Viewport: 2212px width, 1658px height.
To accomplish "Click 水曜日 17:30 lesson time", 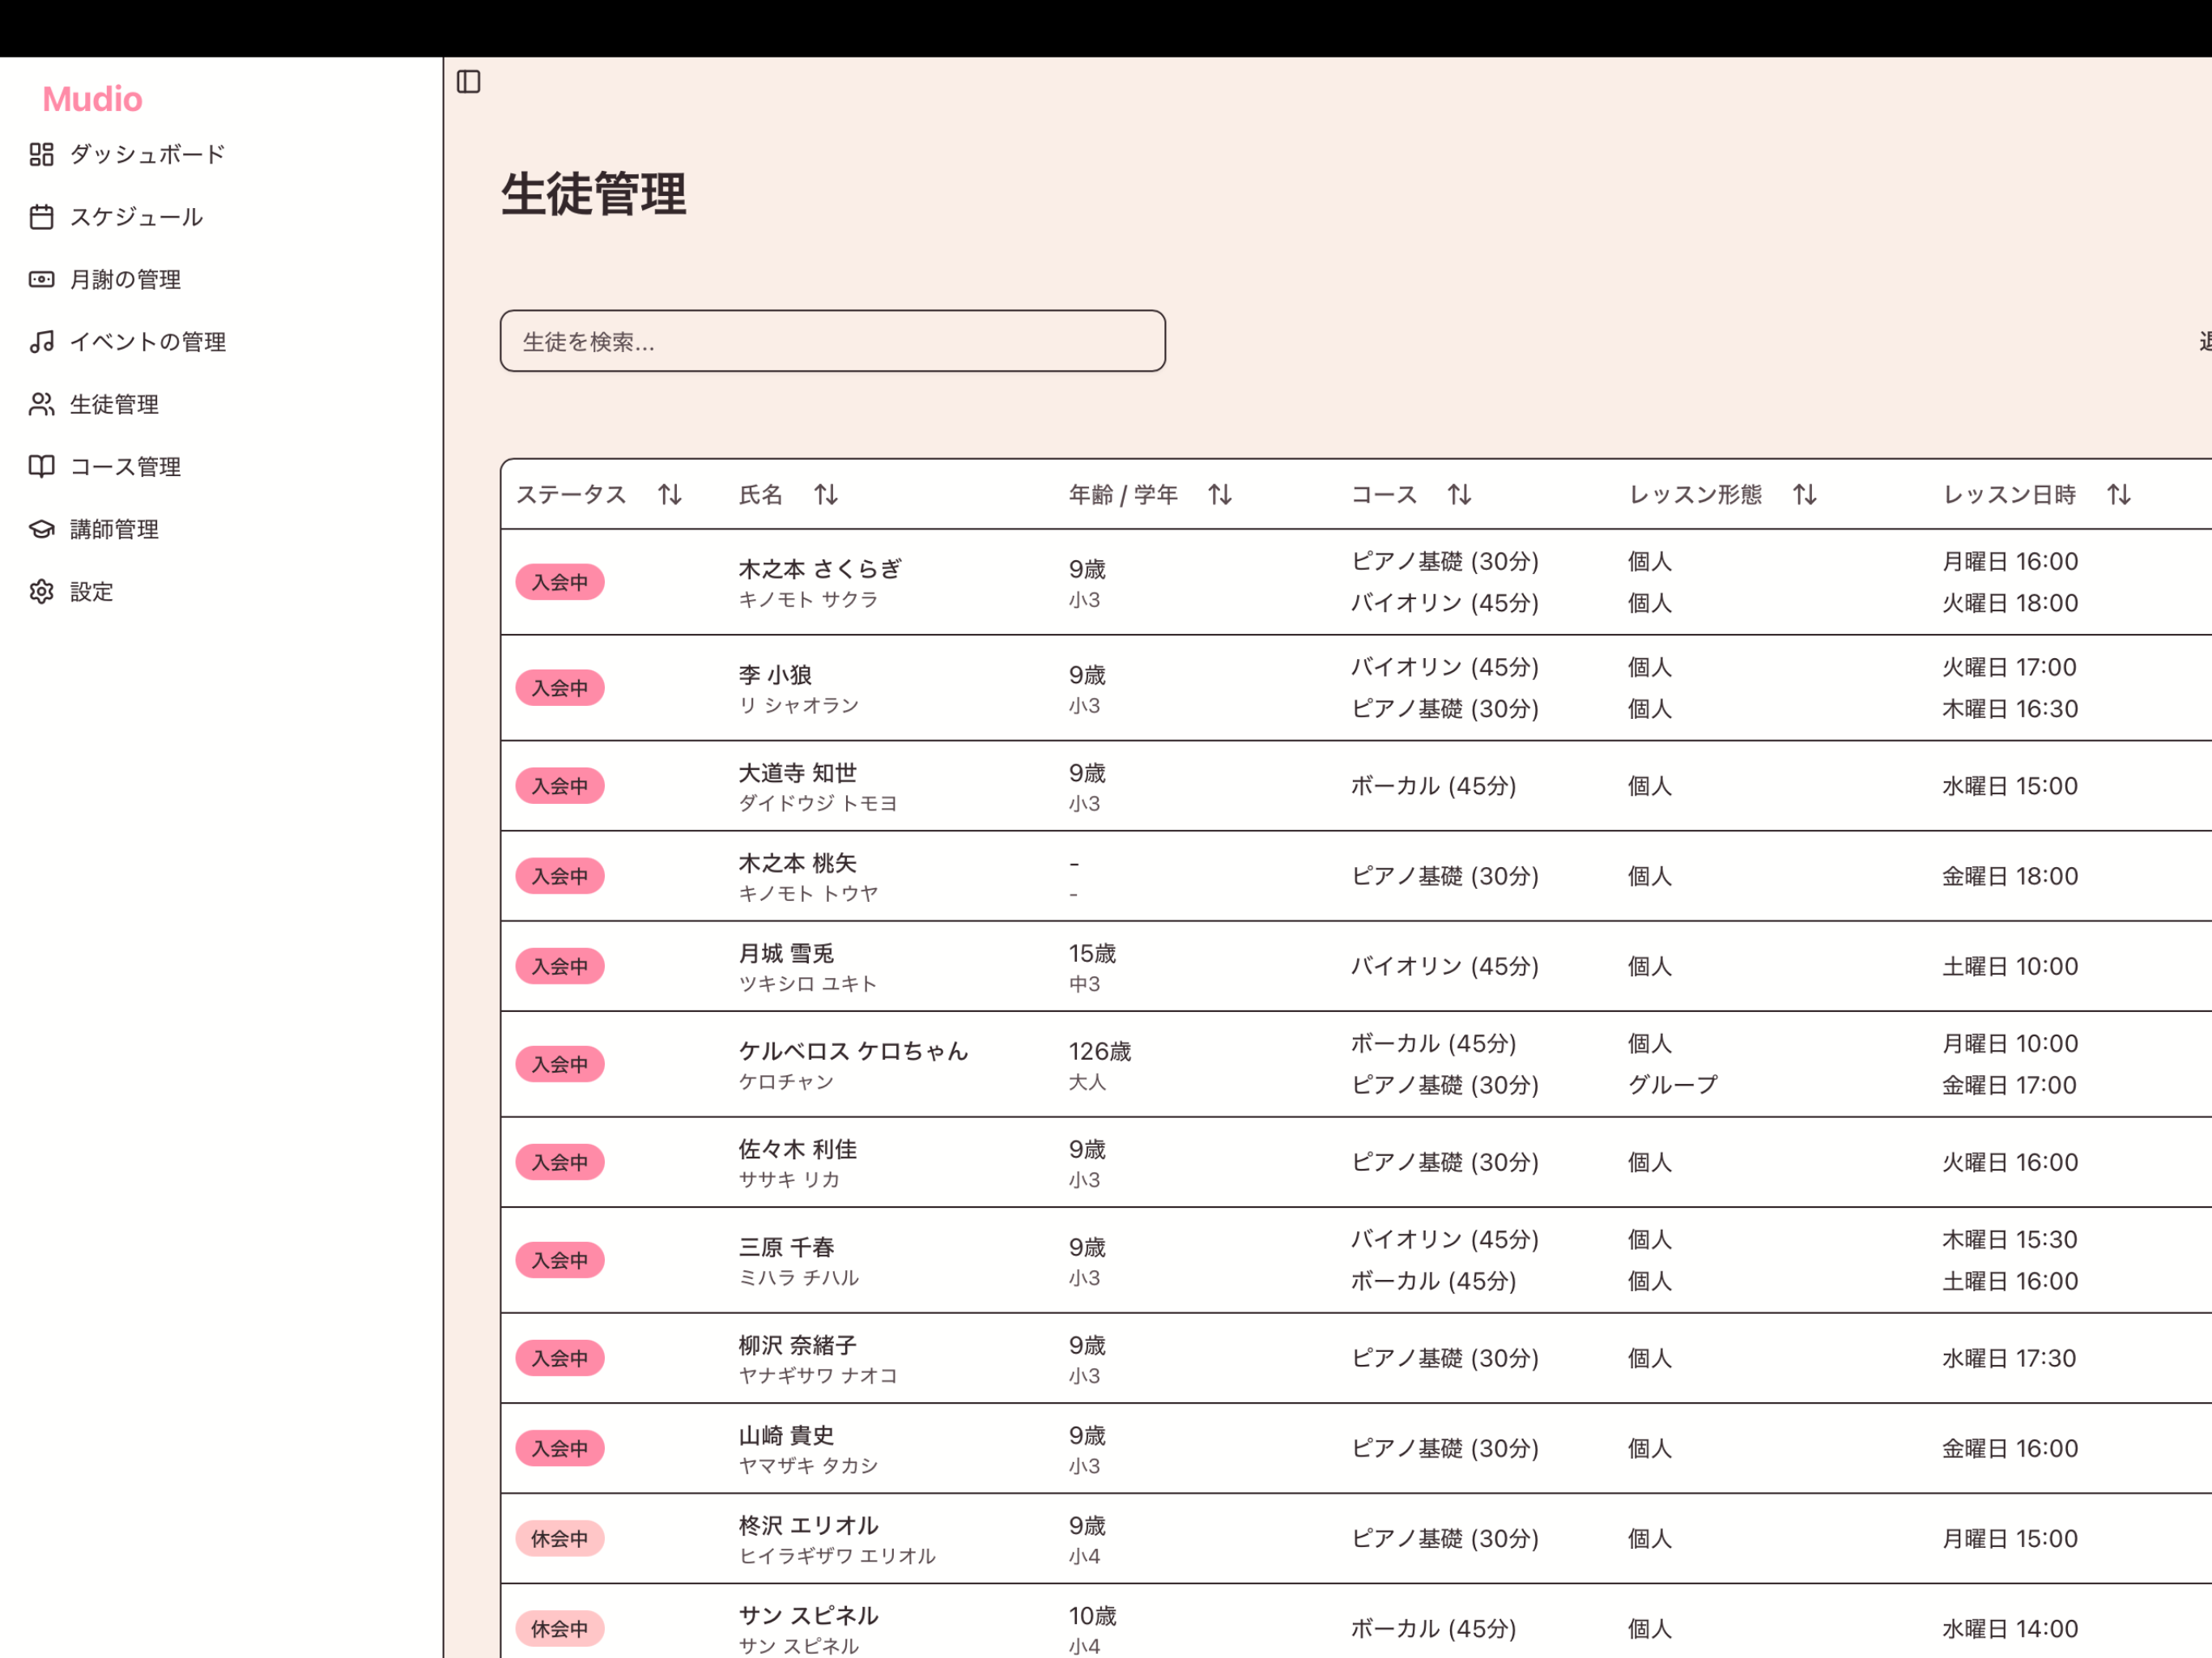I will [2009, 1358].
